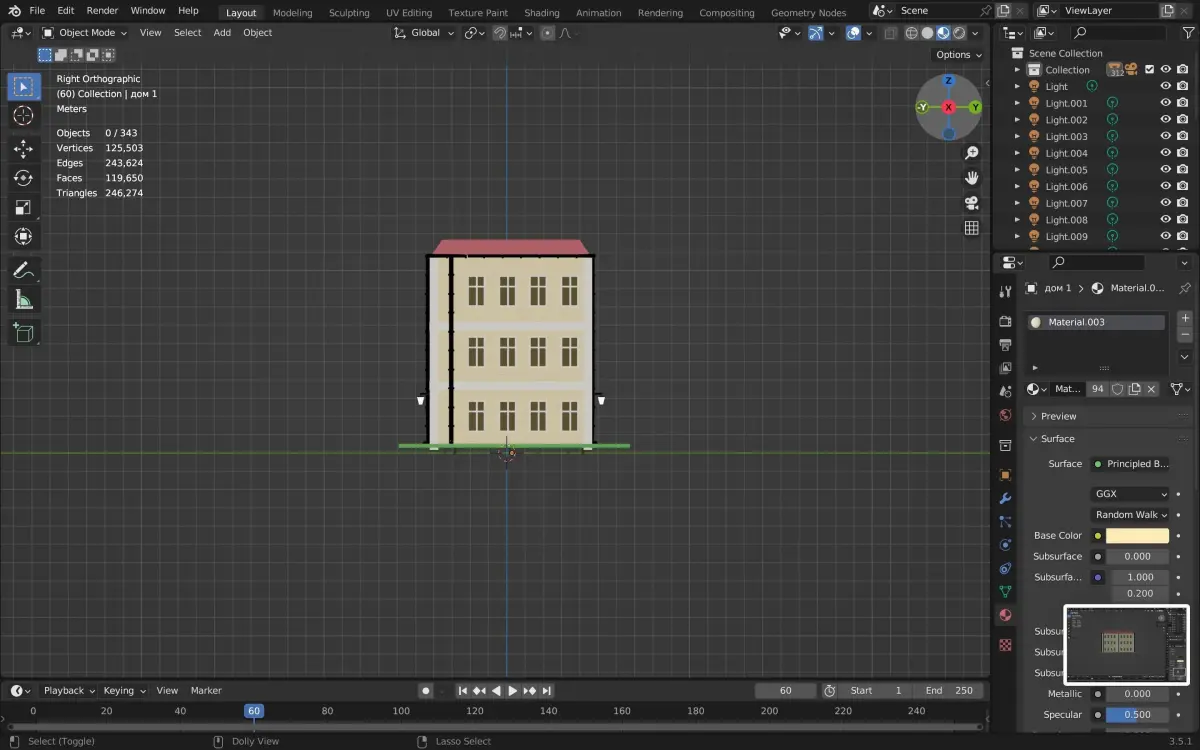This screenshot has width=1200, height=750.
Task: Click the X axis on navigation gizmo
Action: pos(948,107)
